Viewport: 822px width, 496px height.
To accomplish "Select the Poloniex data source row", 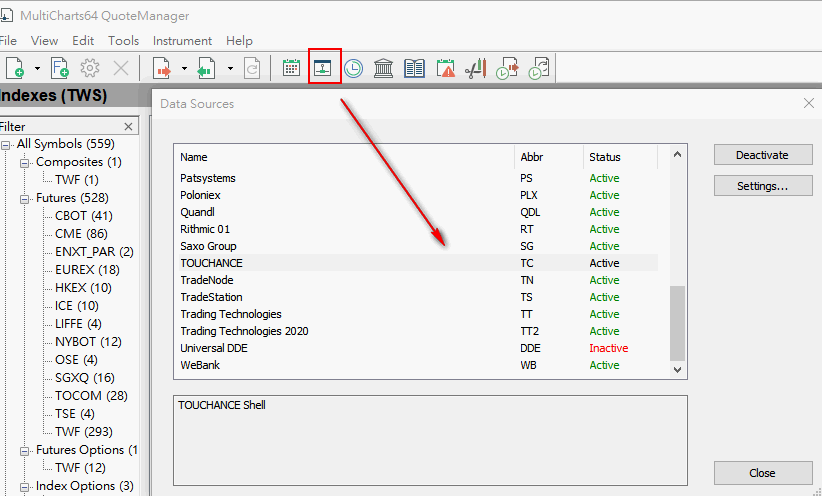I will 416,195.
